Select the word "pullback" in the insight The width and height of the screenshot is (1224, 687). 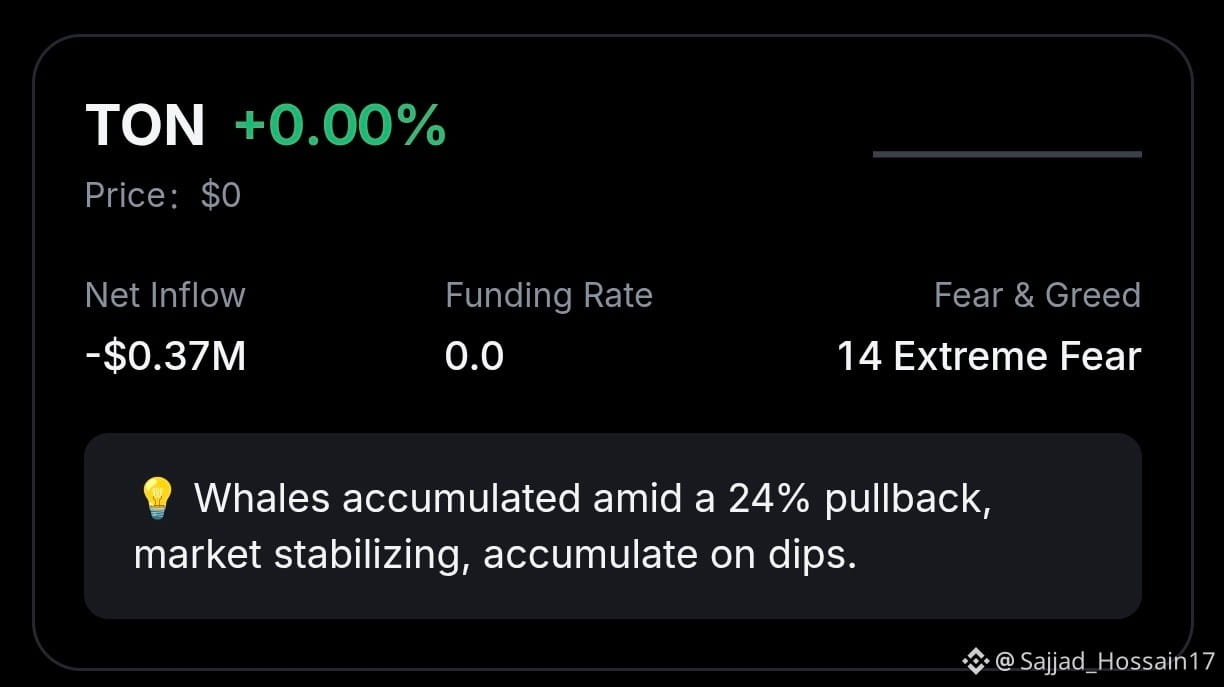pos(906,497)
